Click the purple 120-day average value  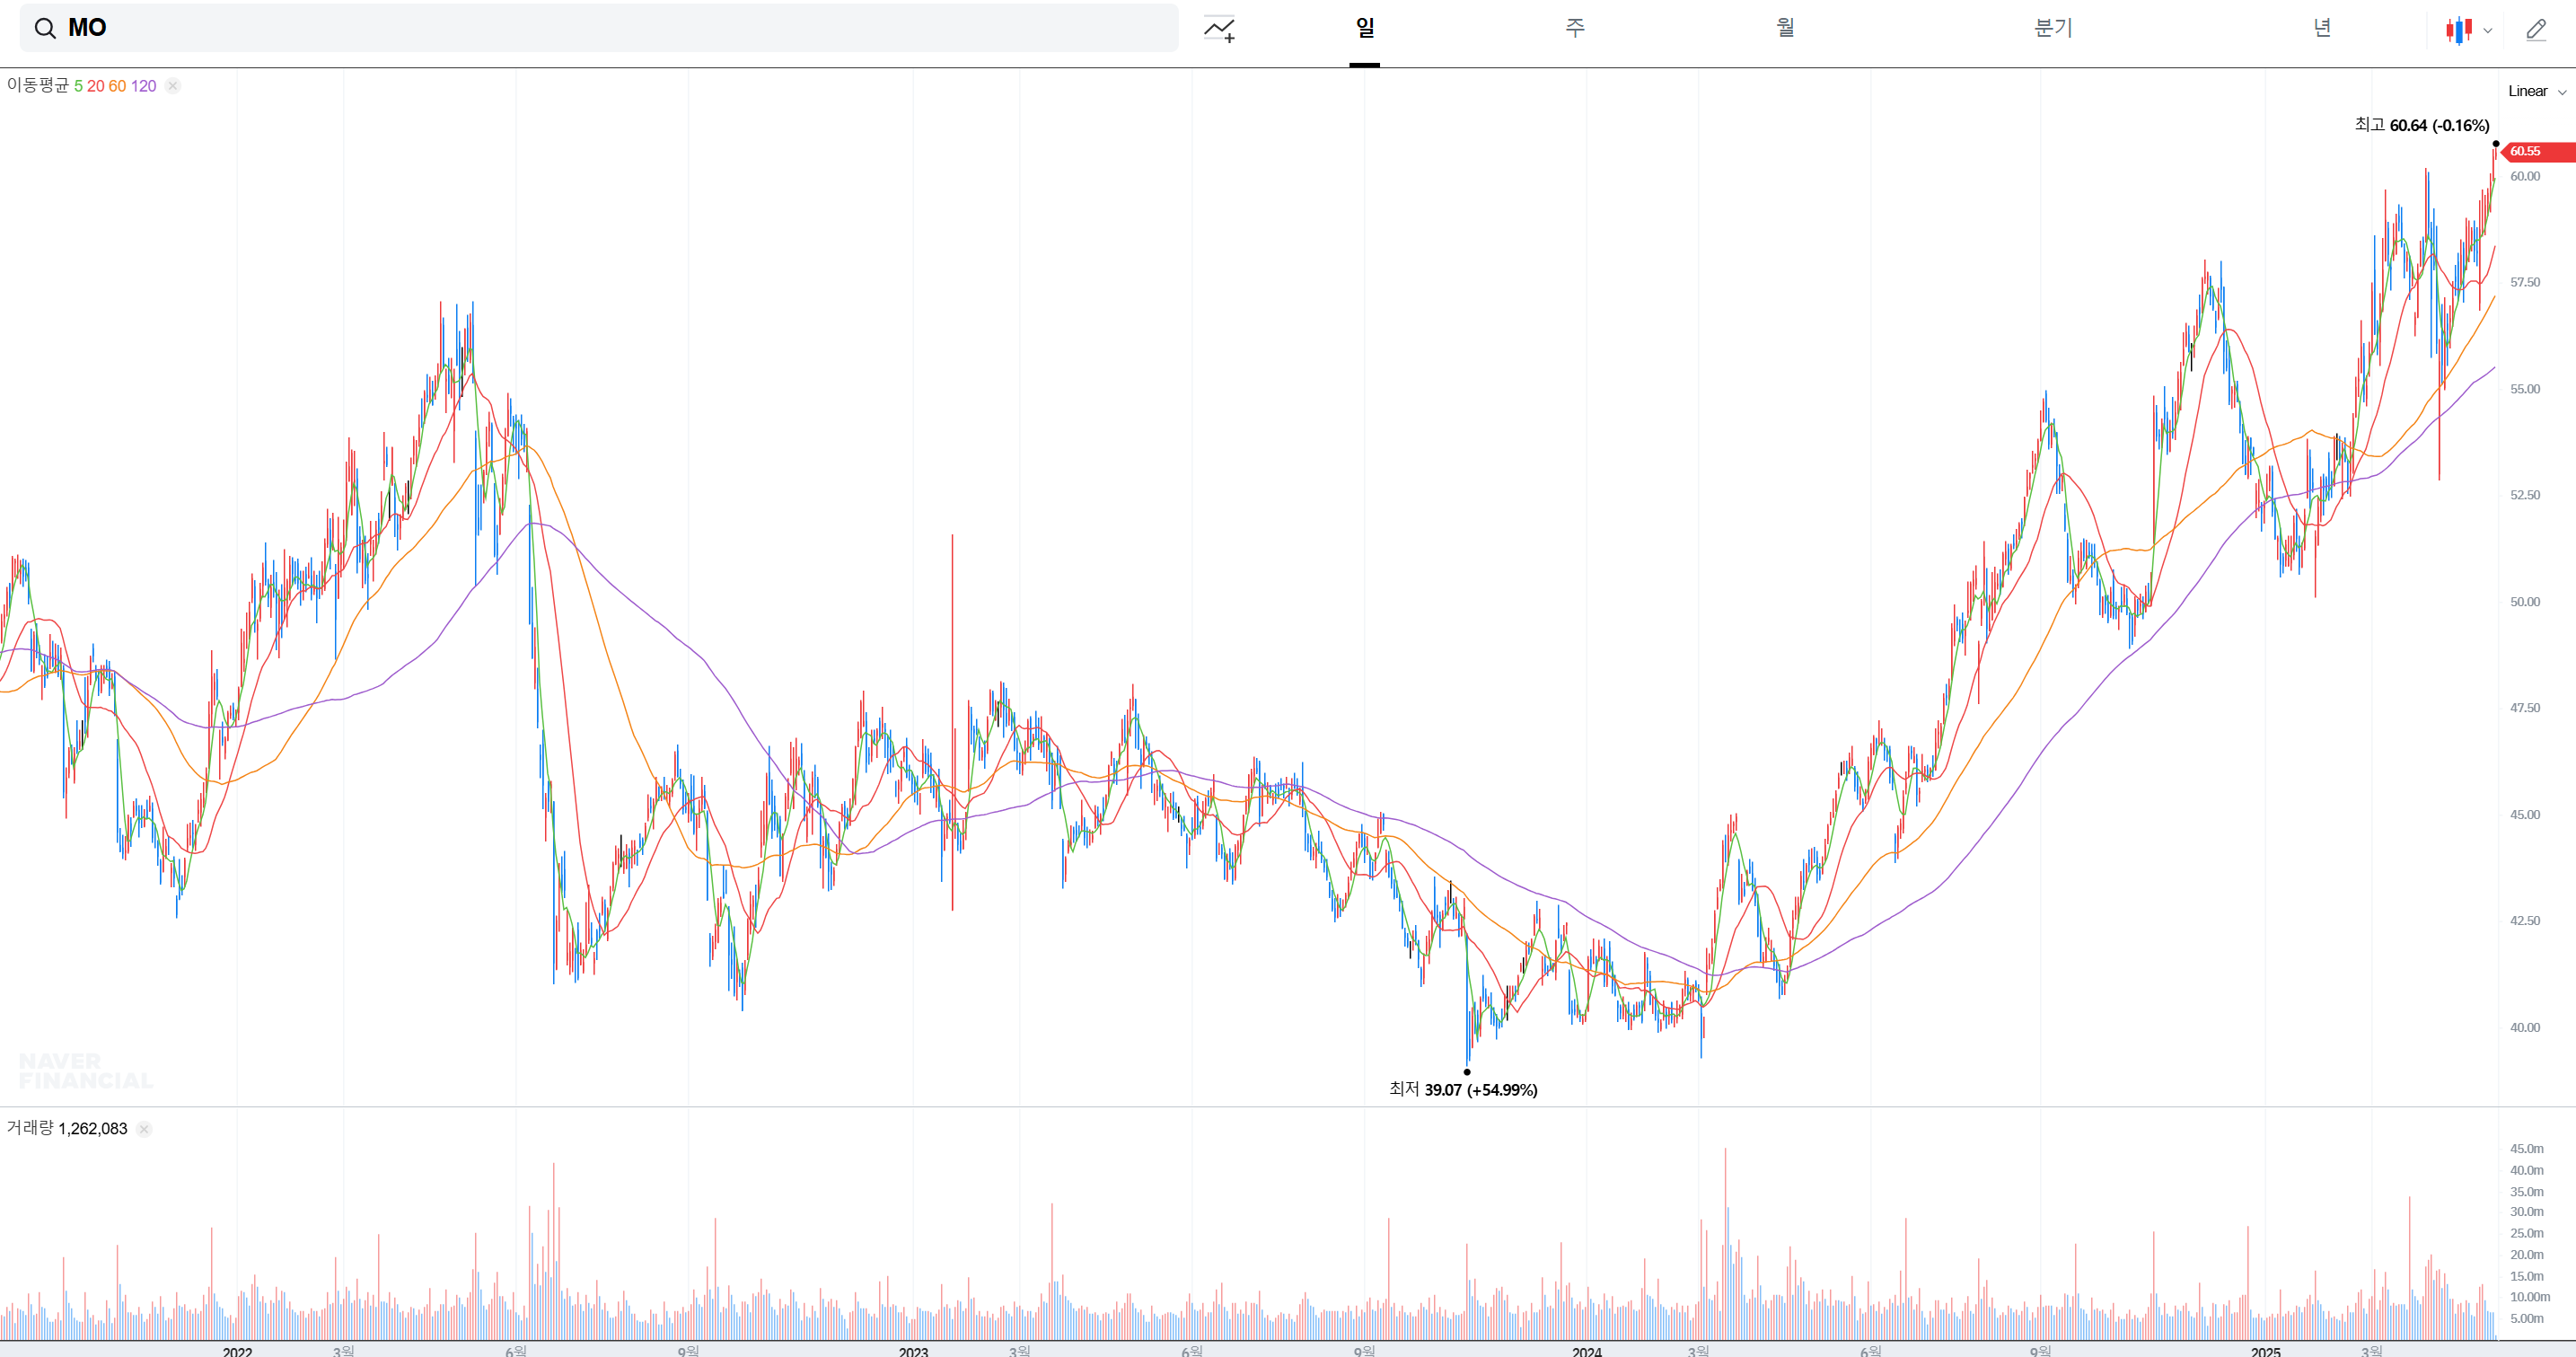tap(143, 86)
